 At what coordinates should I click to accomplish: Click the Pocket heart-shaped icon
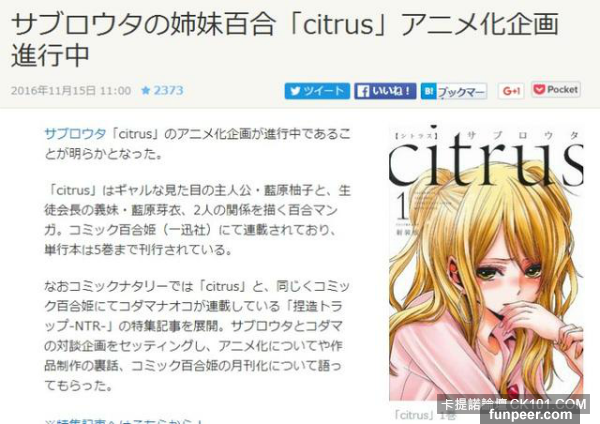539,90
